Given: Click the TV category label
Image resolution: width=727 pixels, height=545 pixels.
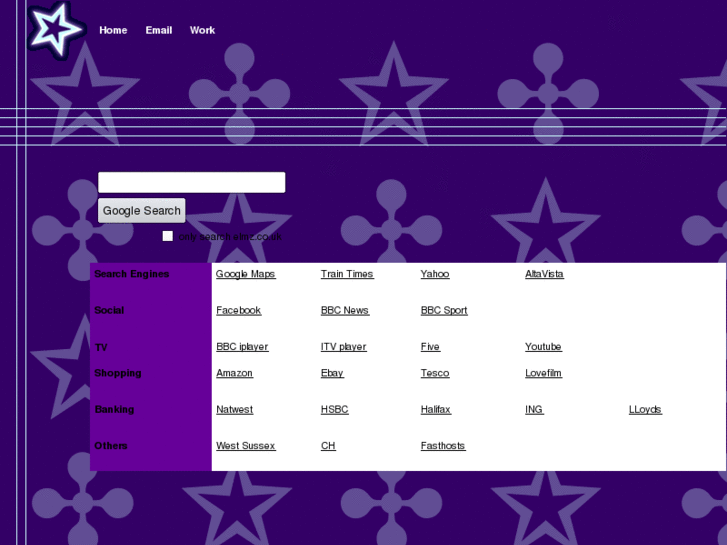Looking at the screenshot, I should (x=101, y=347).
